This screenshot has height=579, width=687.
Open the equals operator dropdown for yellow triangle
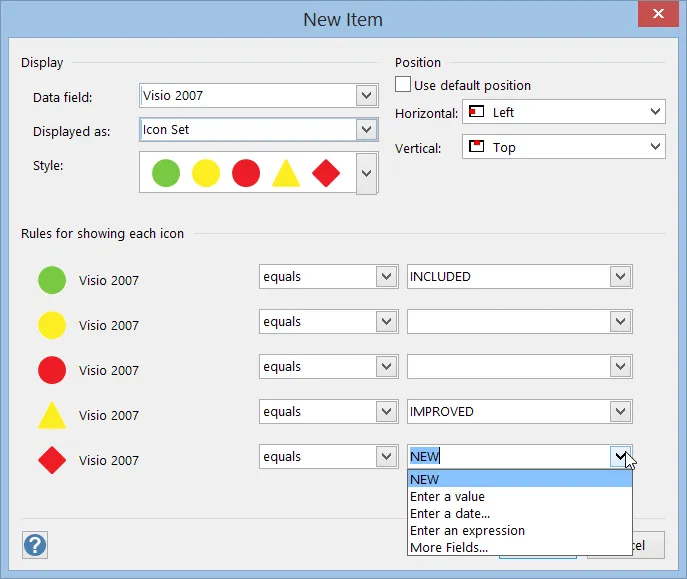(x=386, y=411)
